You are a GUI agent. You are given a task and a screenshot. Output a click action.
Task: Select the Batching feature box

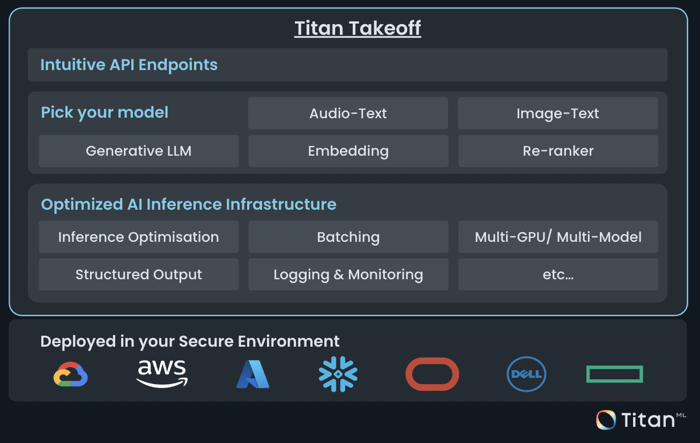coord(348,237)
